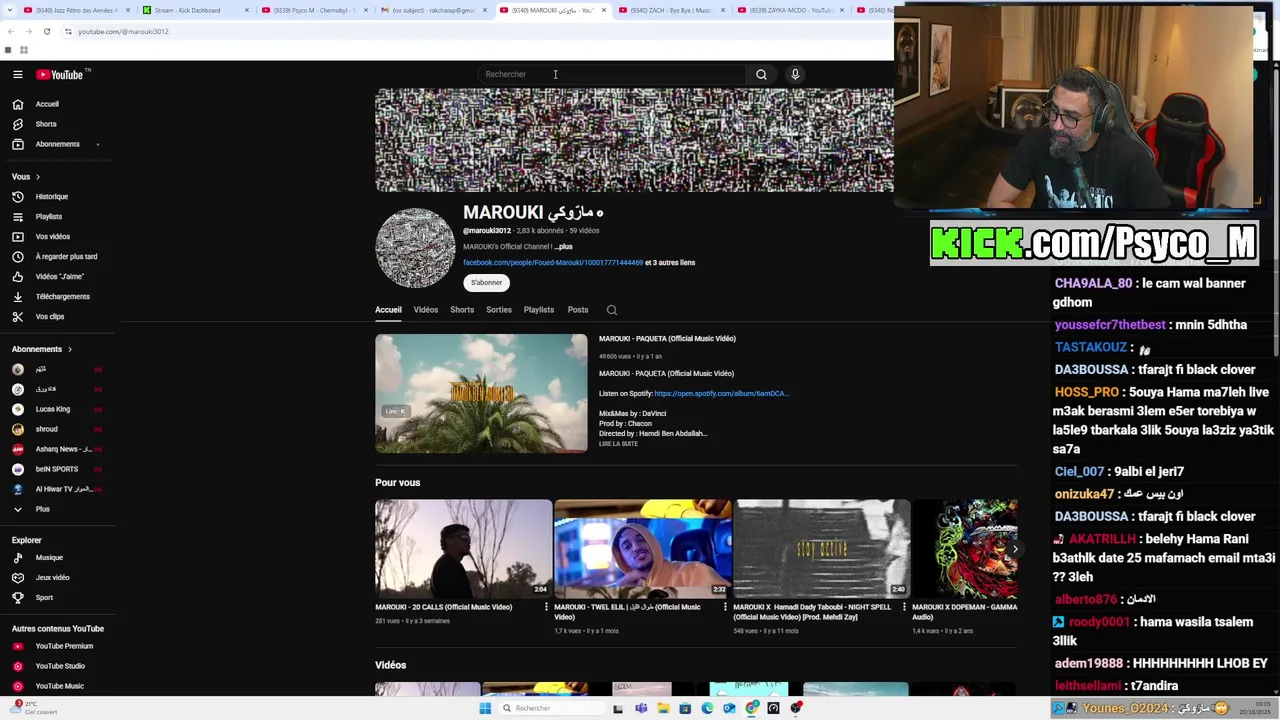Open Sport under Explorer
Image resolution: width=1280 pixels, height=720 pixels.
44,598
